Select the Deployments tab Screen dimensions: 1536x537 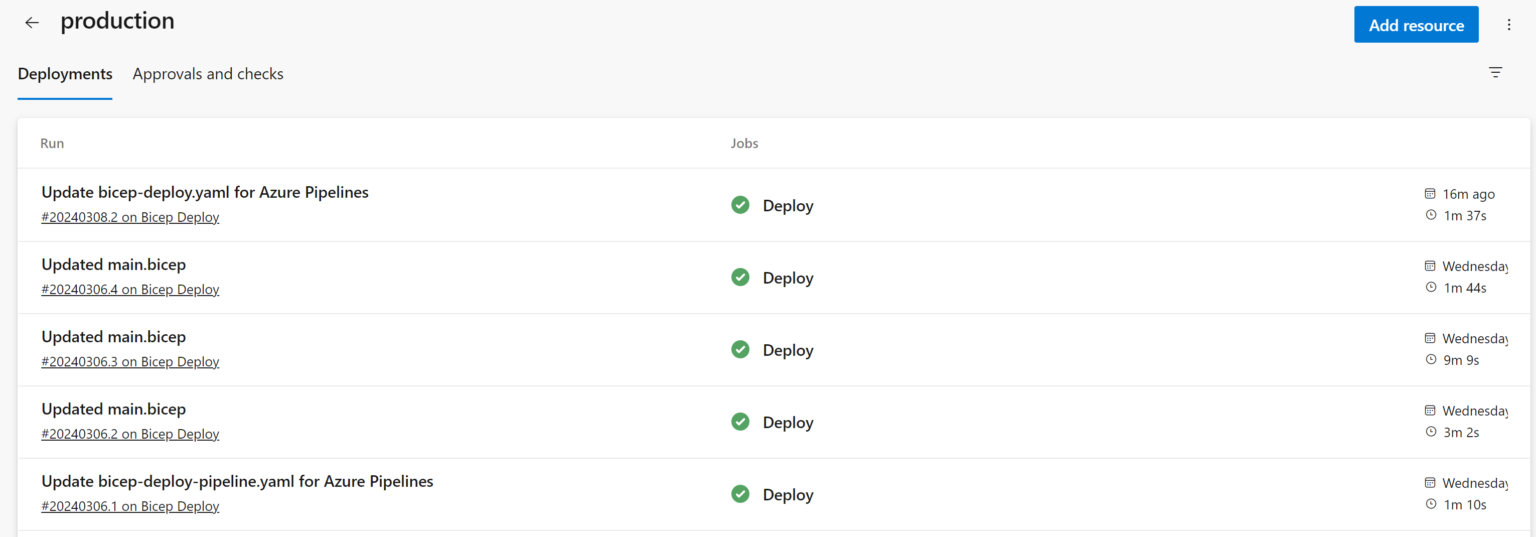[65, 74]
